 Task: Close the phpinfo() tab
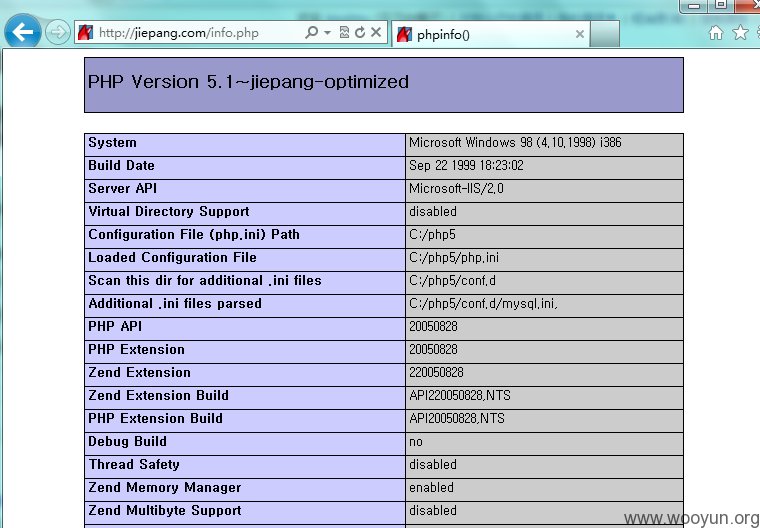[x=579, y=34]
